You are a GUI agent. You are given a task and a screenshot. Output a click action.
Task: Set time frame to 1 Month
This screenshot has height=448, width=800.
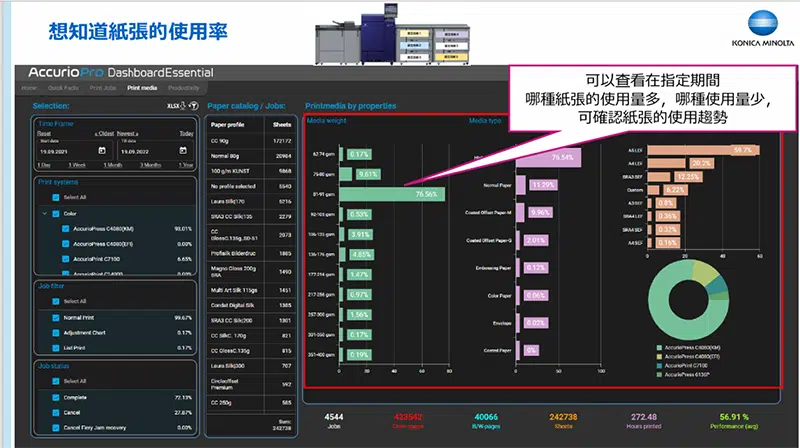coord(113,165)
